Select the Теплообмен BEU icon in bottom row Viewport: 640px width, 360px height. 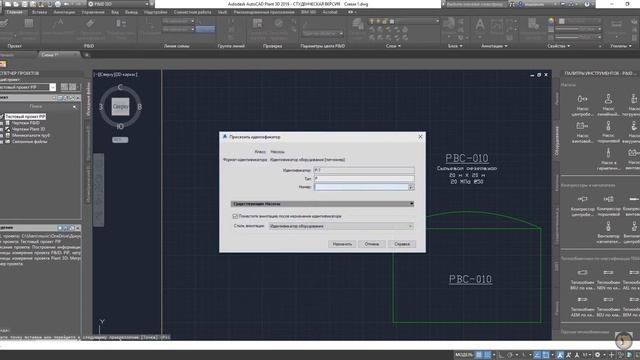[x=608, y=300]
